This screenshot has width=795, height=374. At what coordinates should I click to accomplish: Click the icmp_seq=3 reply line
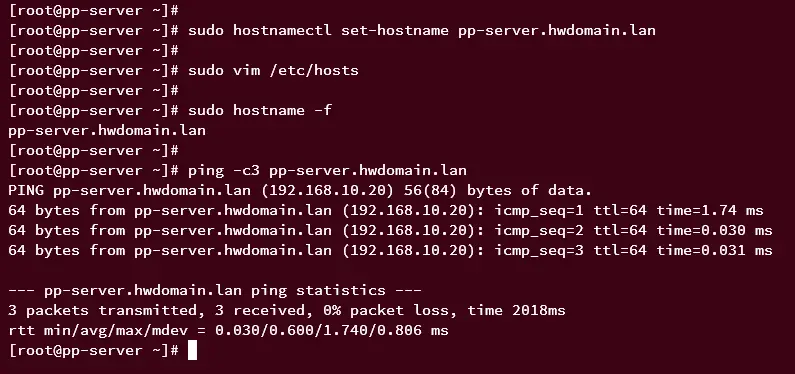pos(390,250)
